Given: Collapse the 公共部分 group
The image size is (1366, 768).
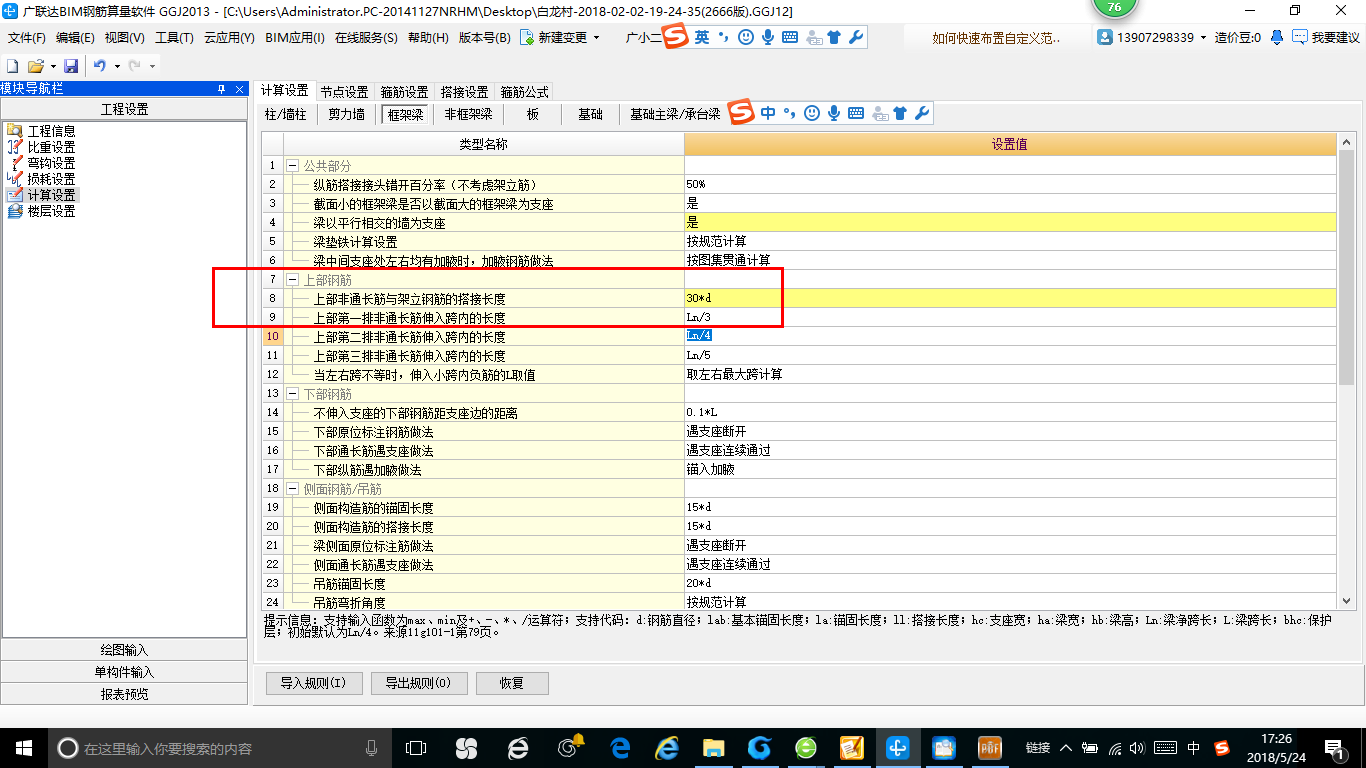Looking at the screenshot, I should [x=292, y=165].
